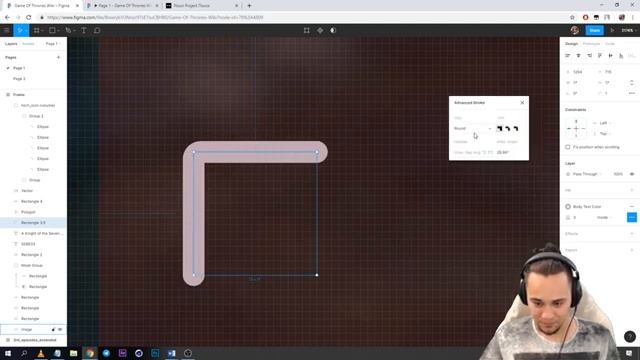The image size is (640, 360).
Task: Switch to the Prototype tab
Action: (591, 44)
